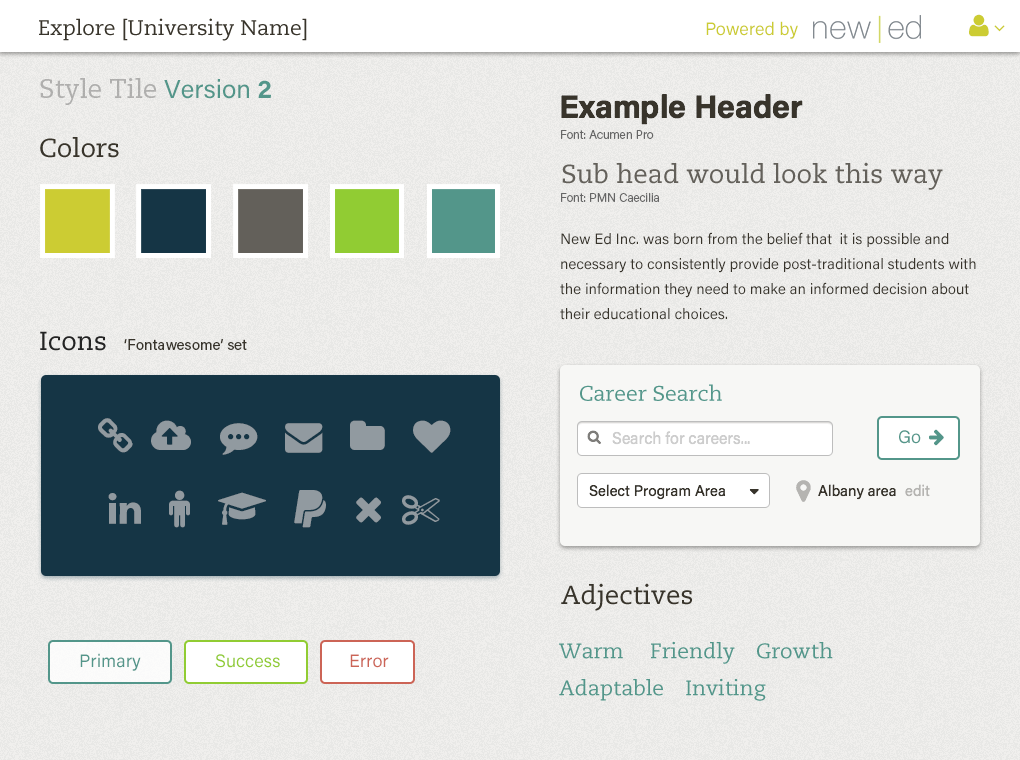
Task: Select the bright green color swatch
Action: pyautogui.click(x=367, y=221)
